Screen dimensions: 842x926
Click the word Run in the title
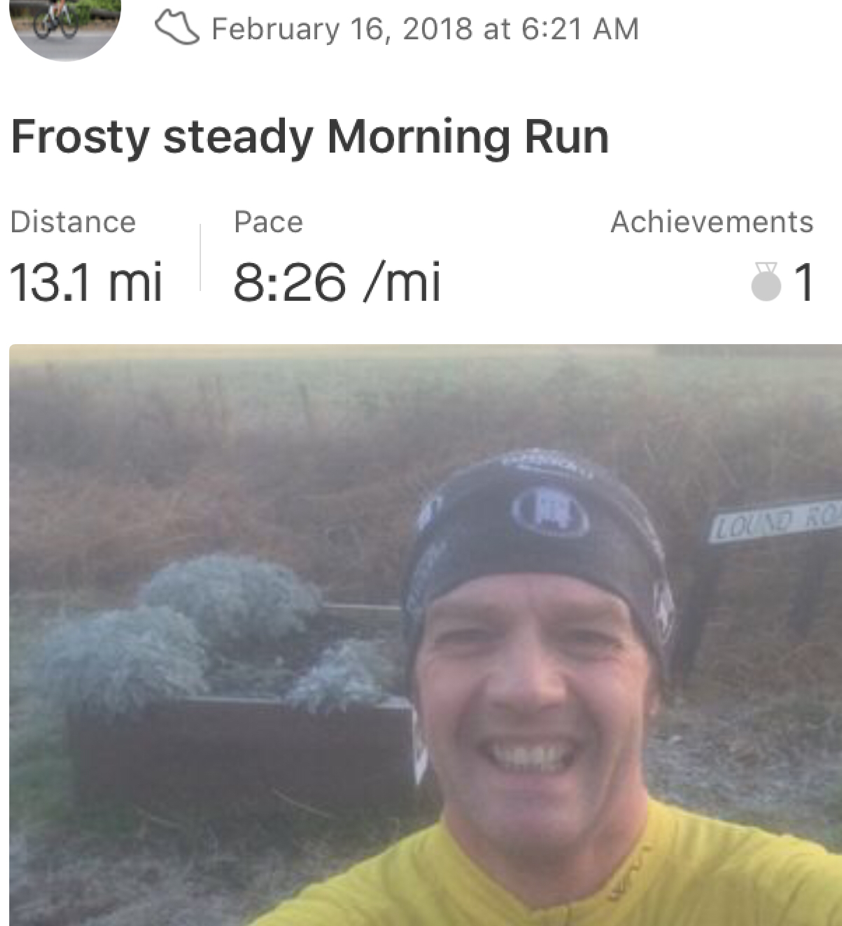tap(566, 137)
